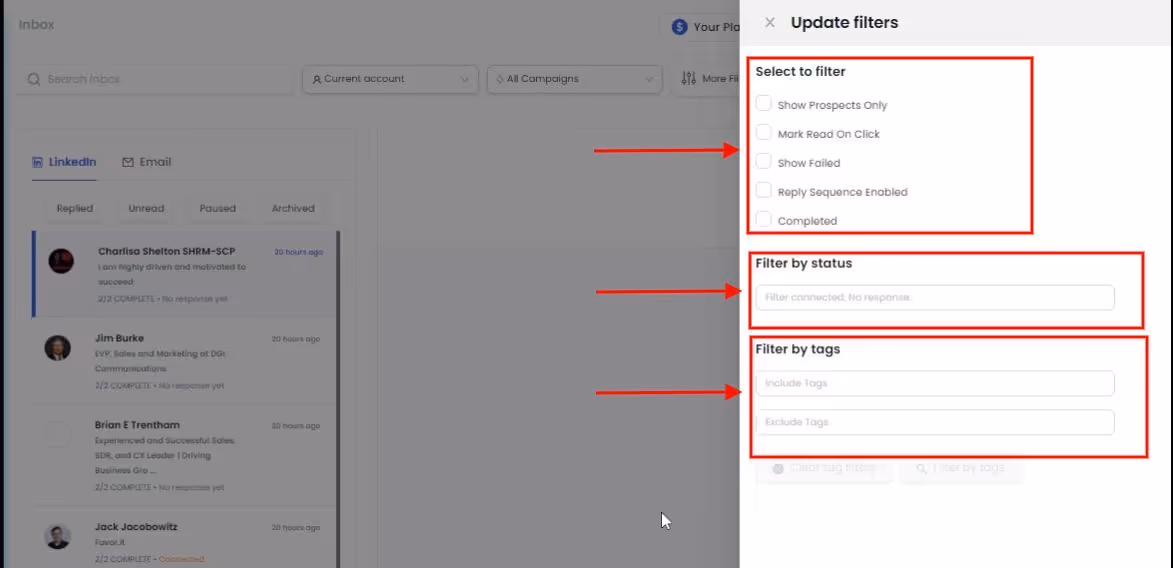The image size is (1173, 568).
Task: Click the conversation list scrollbar
Action: [338, 400]
